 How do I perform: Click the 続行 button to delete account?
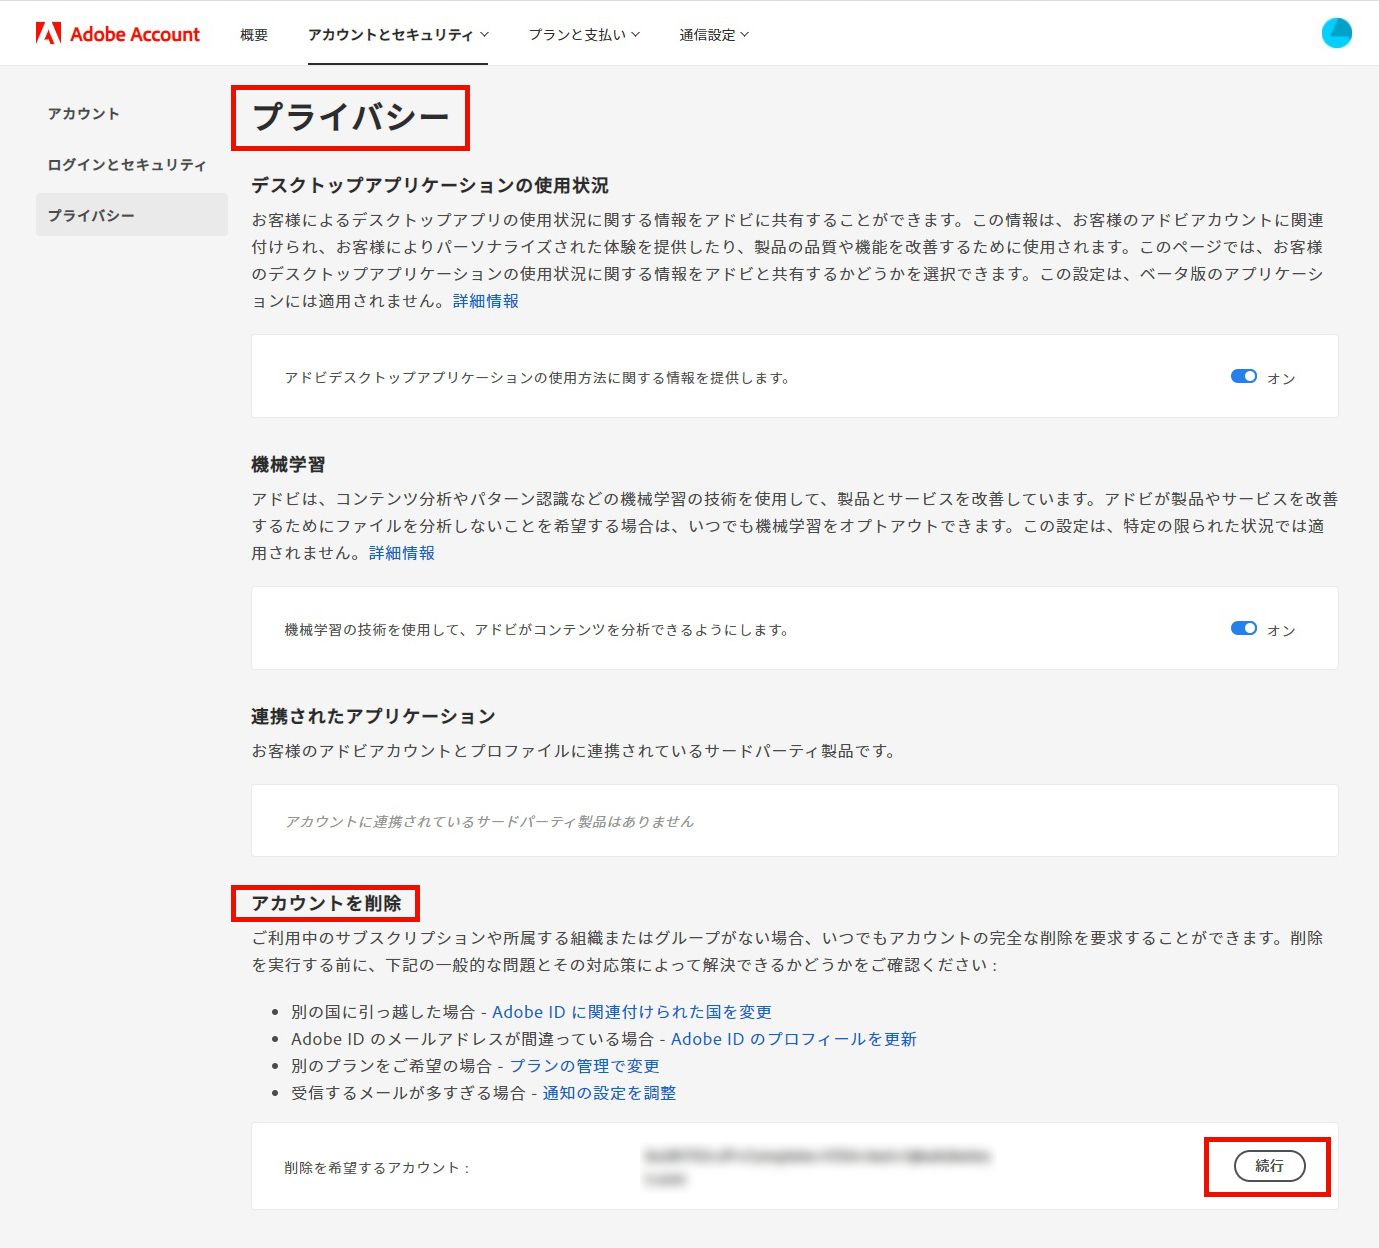1269,1166
